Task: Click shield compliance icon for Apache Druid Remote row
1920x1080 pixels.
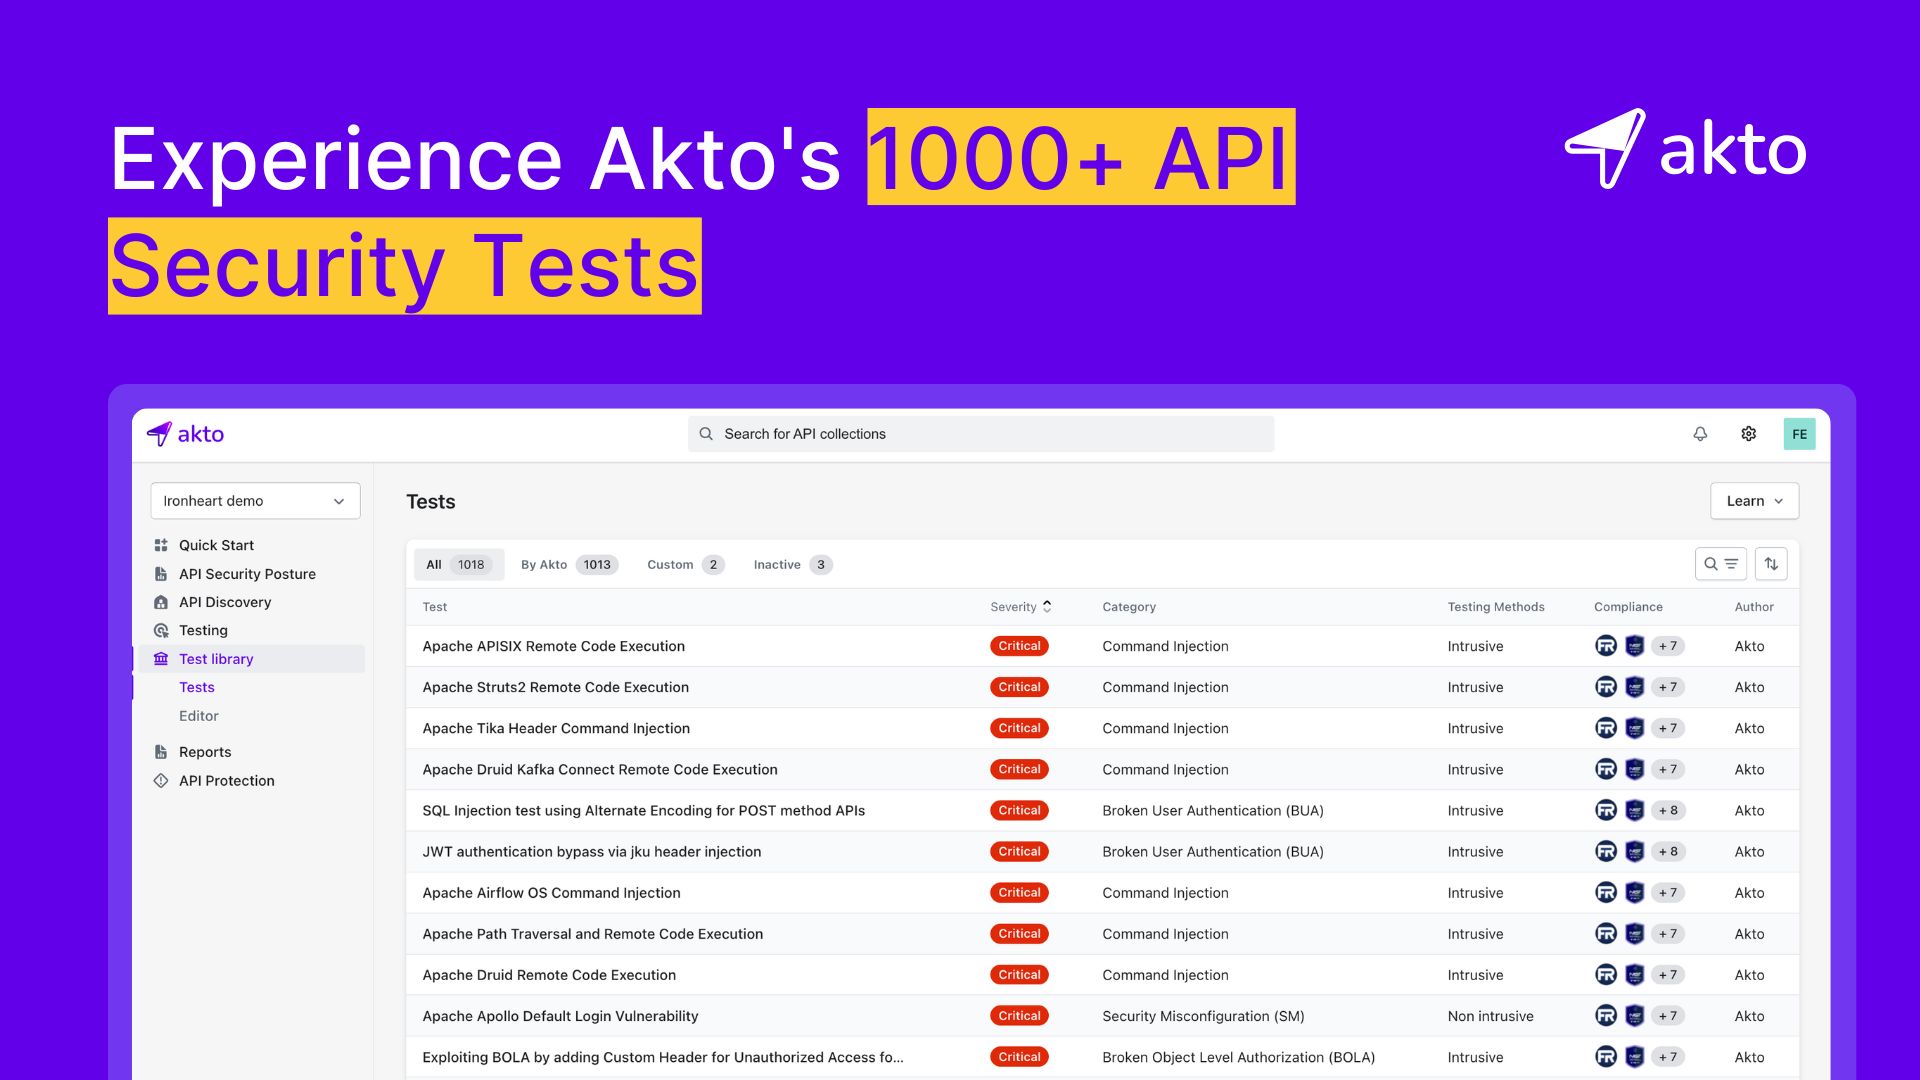Action: click(x=1635, y=975)
